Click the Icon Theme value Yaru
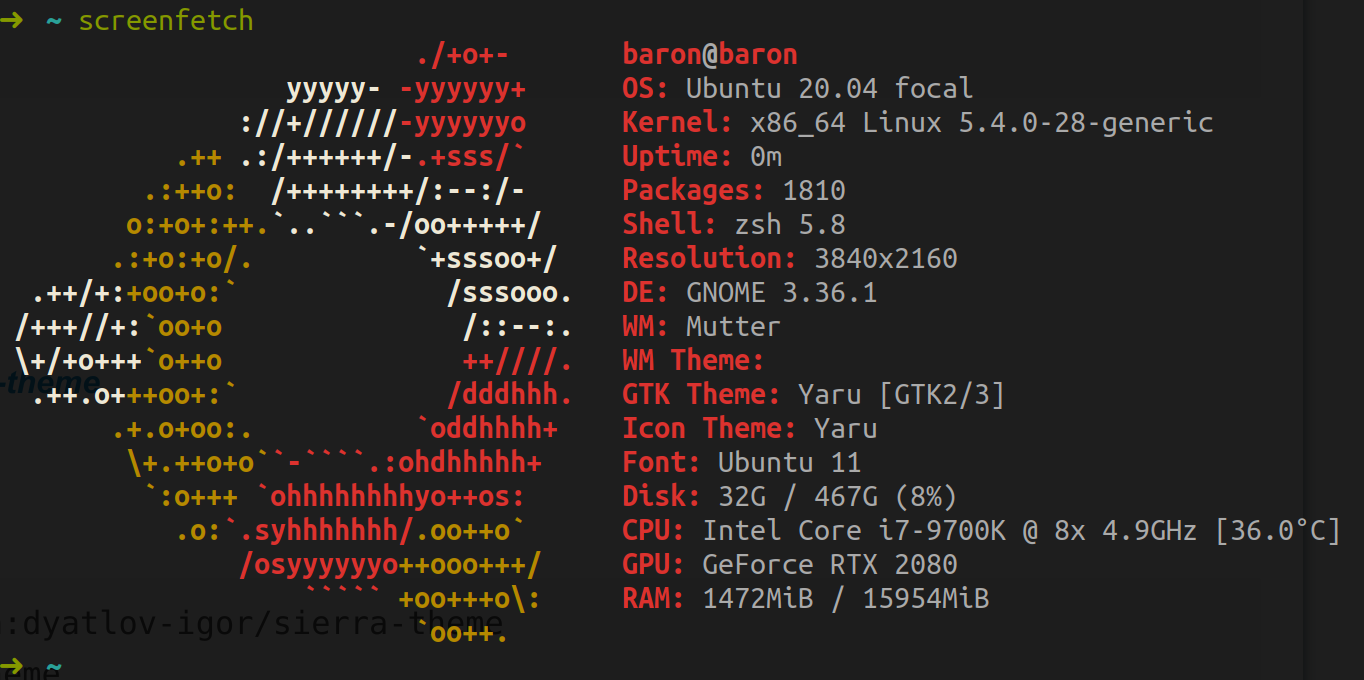 click(846, 429)
